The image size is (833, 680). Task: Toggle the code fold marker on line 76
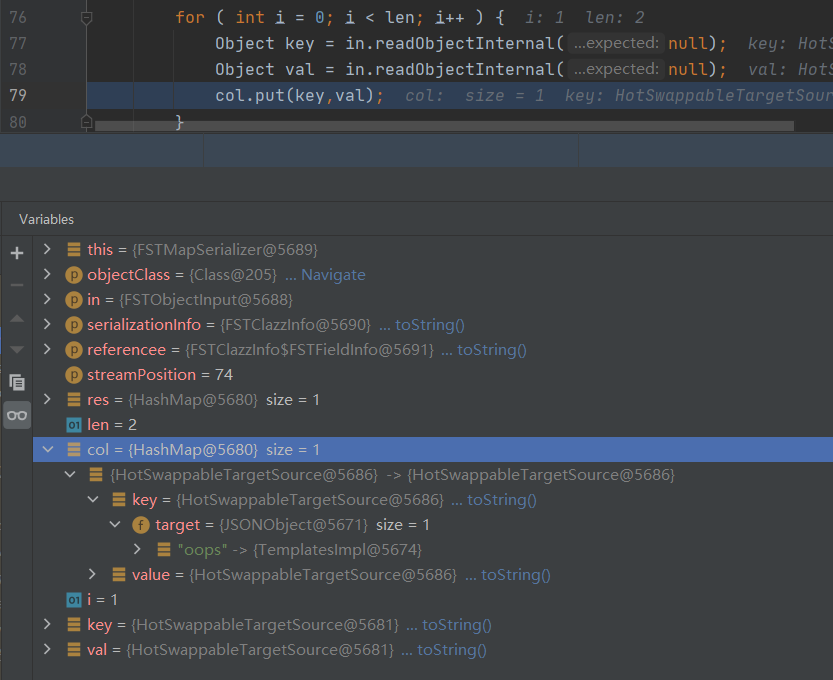point(86,18)
